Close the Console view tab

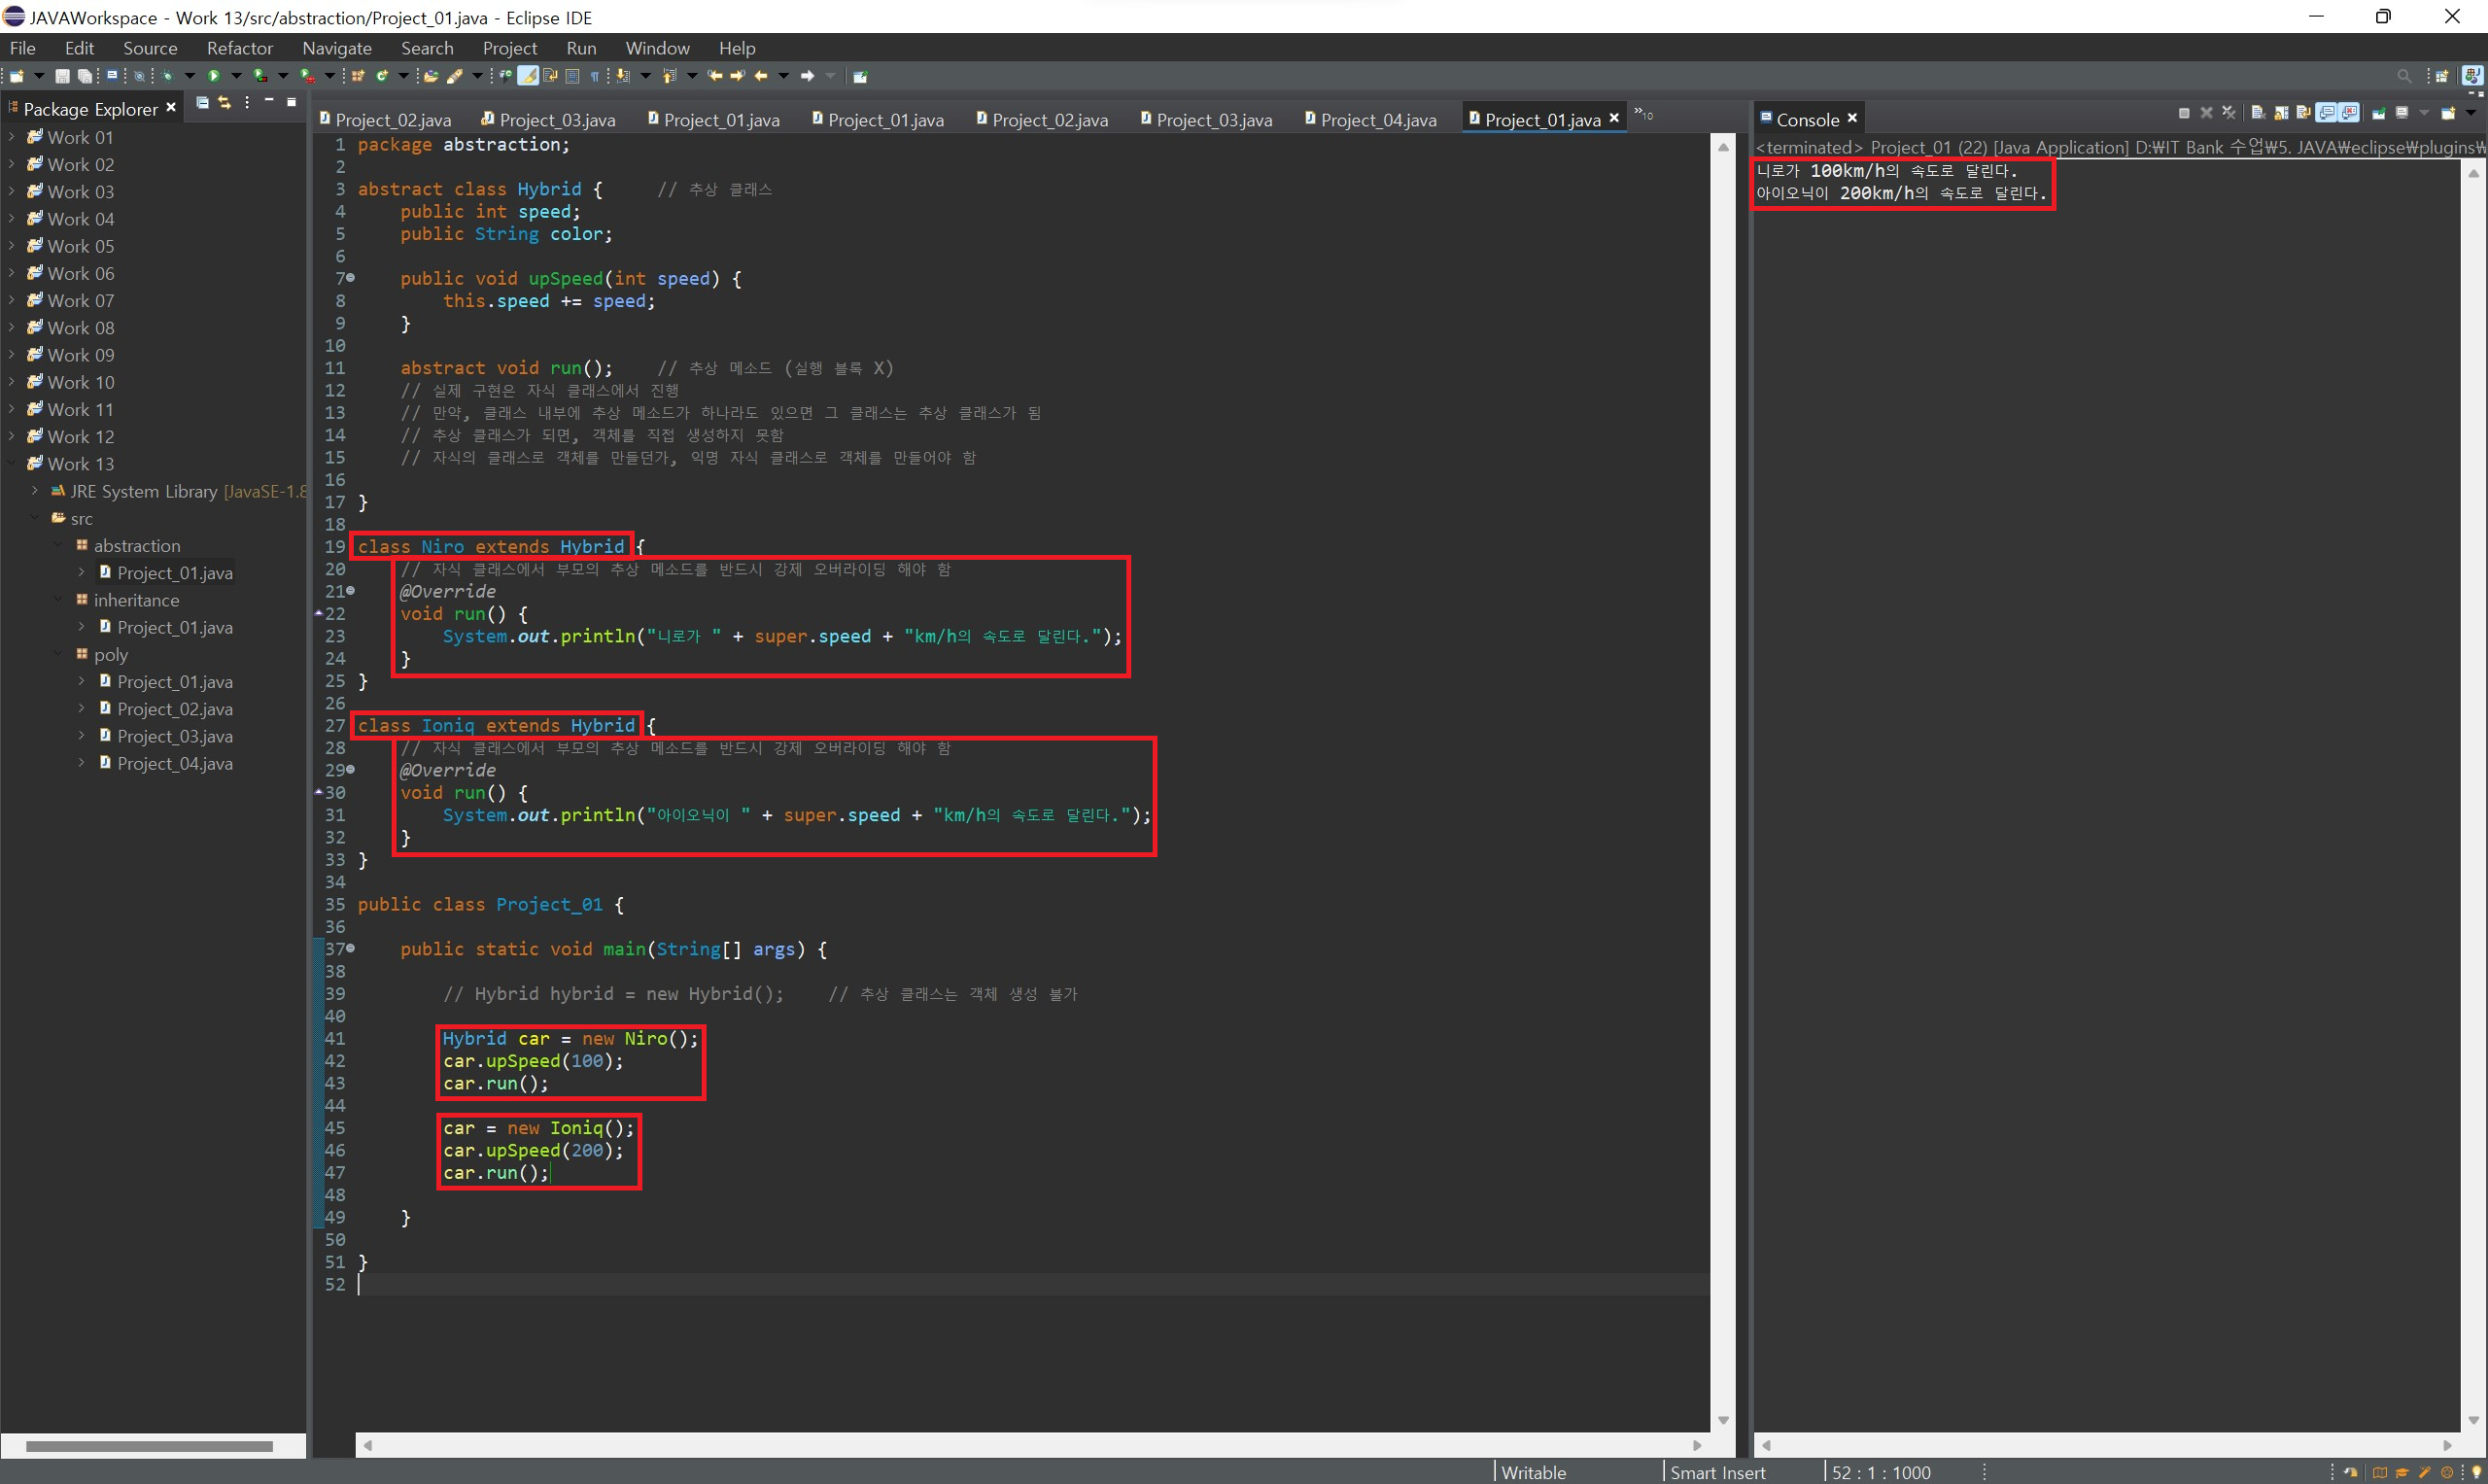[x=1852, y=118]
